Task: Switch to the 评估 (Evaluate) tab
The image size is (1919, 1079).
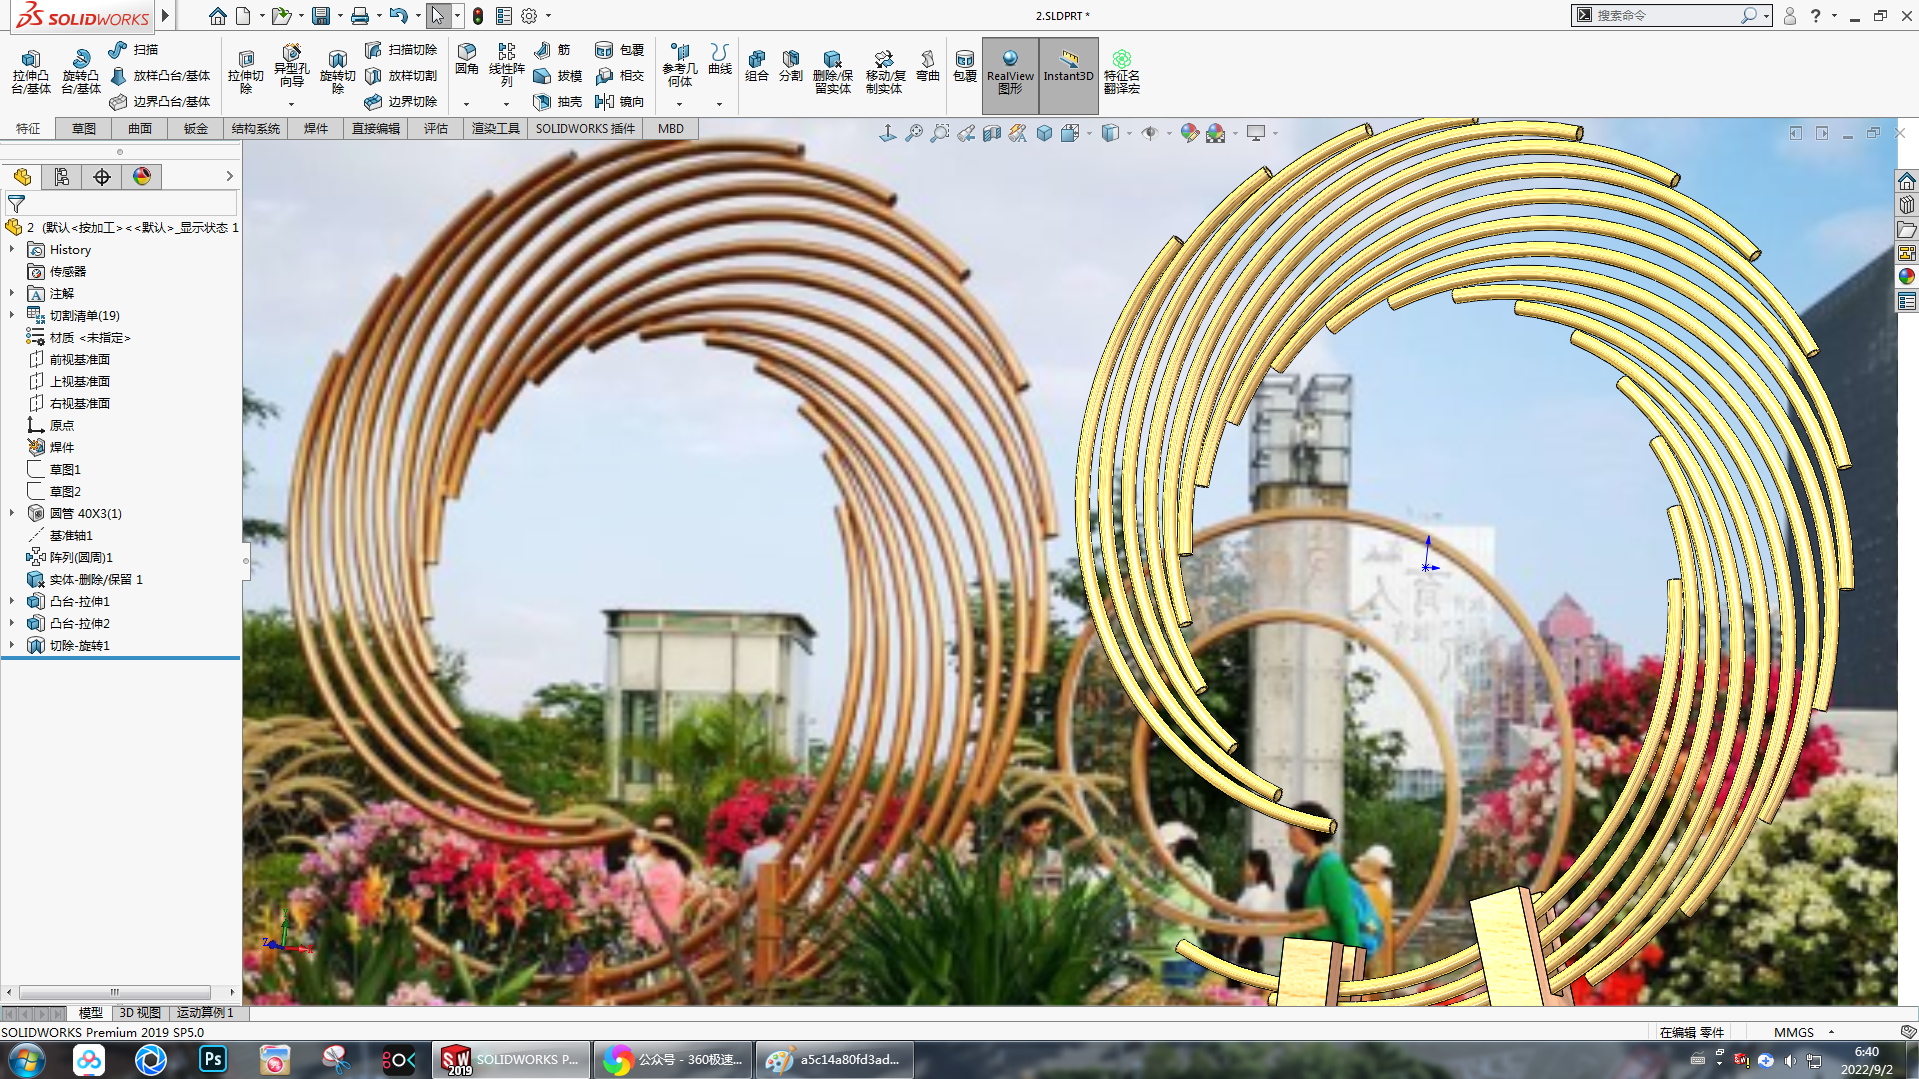Action: [x=436, y=129]
